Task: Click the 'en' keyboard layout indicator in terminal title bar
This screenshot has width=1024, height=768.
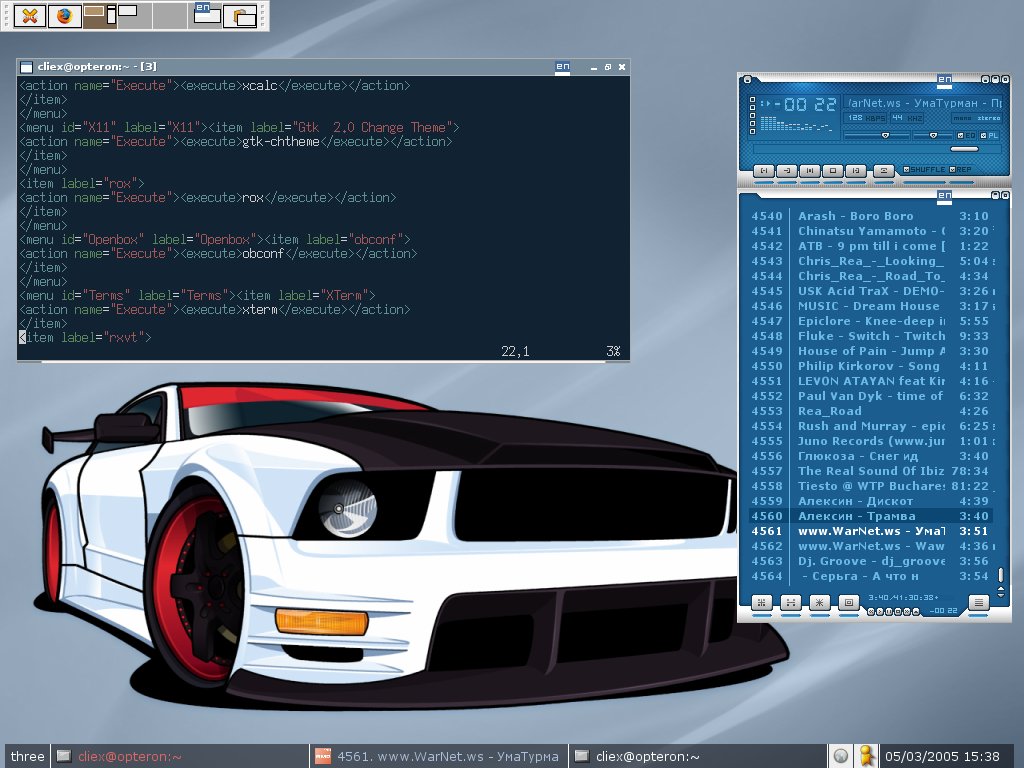Action: coord(562,67)
